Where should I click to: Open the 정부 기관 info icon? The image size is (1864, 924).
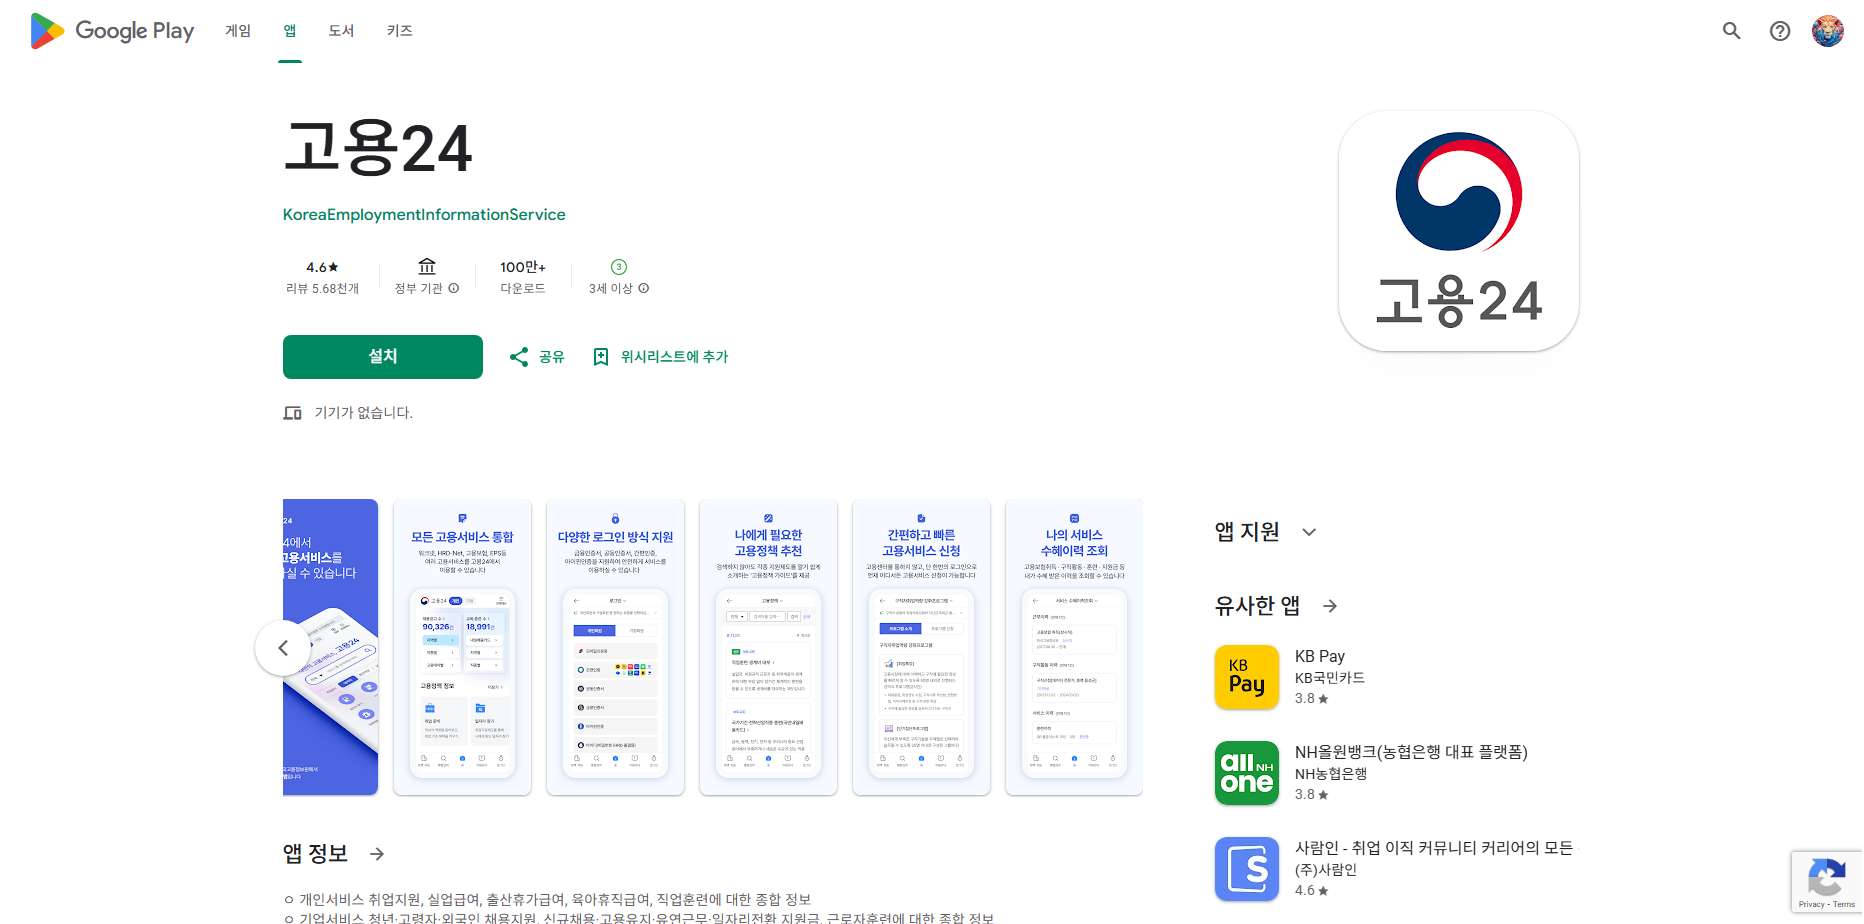(454, 288)
